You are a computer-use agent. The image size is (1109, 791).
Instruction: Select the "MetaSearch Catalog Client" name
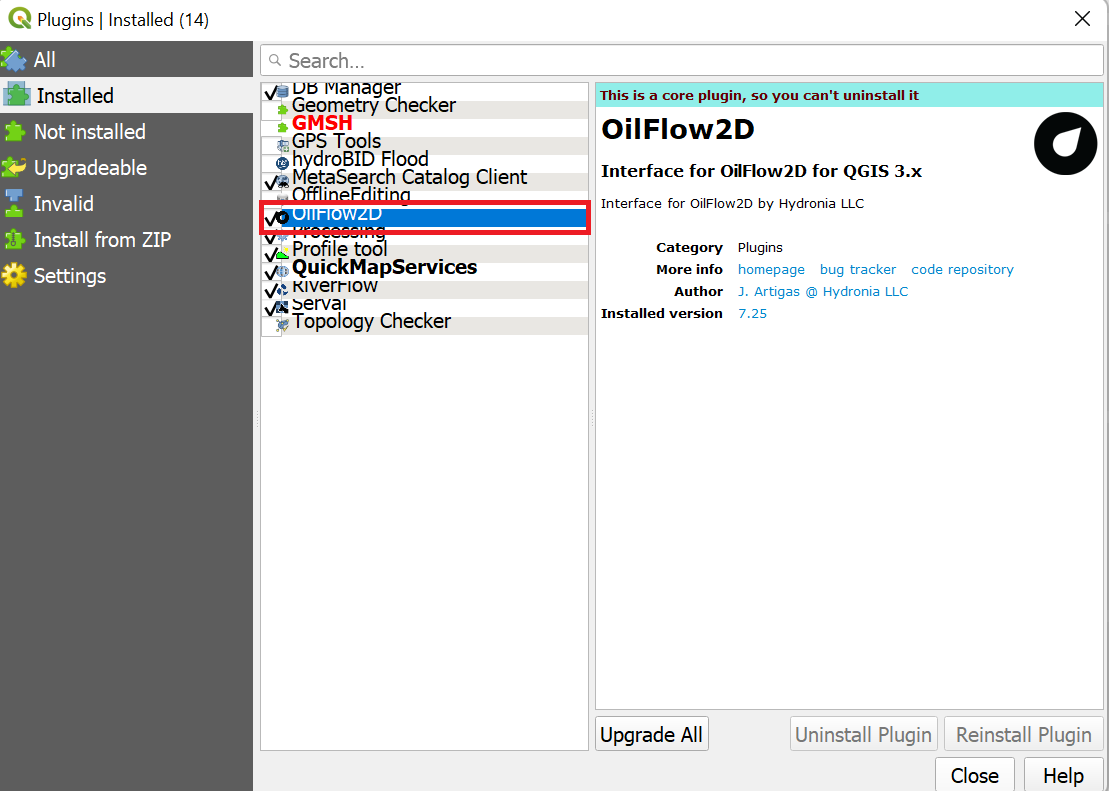(x=410, y=177)
